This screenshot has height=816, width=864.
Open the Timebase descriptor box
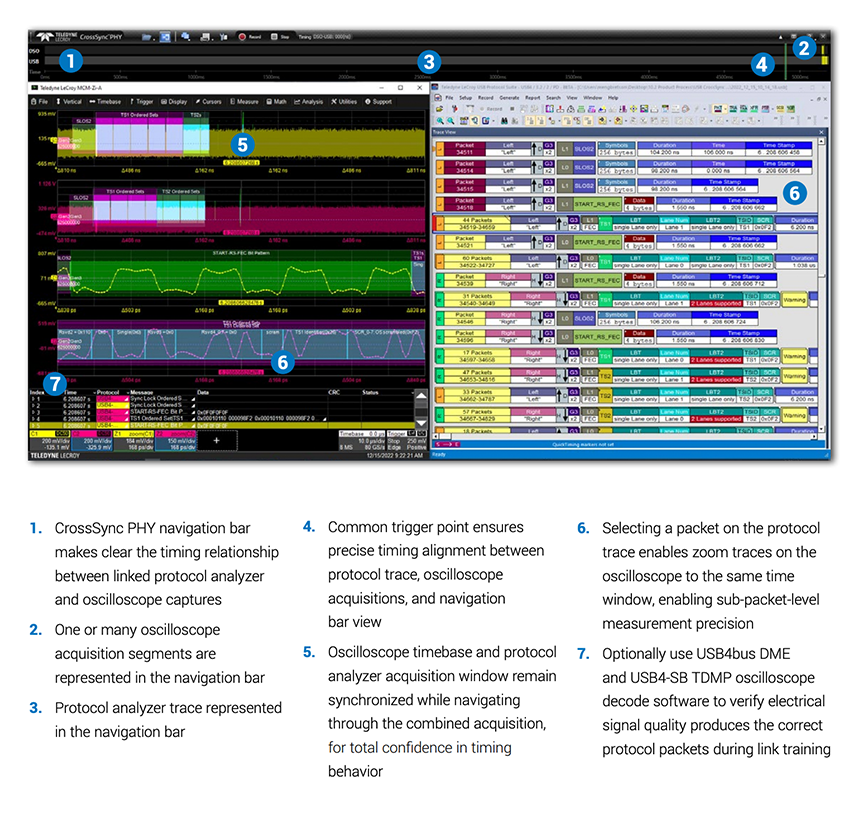click(x=362, y=441)
